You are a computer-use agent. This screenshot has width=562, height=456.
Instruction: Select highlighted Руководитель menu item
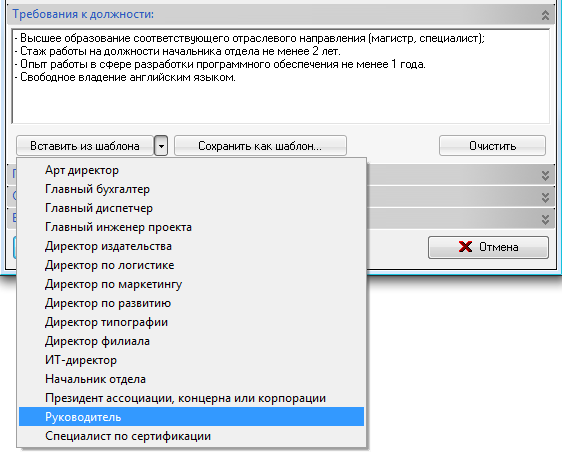click(191, 417)
